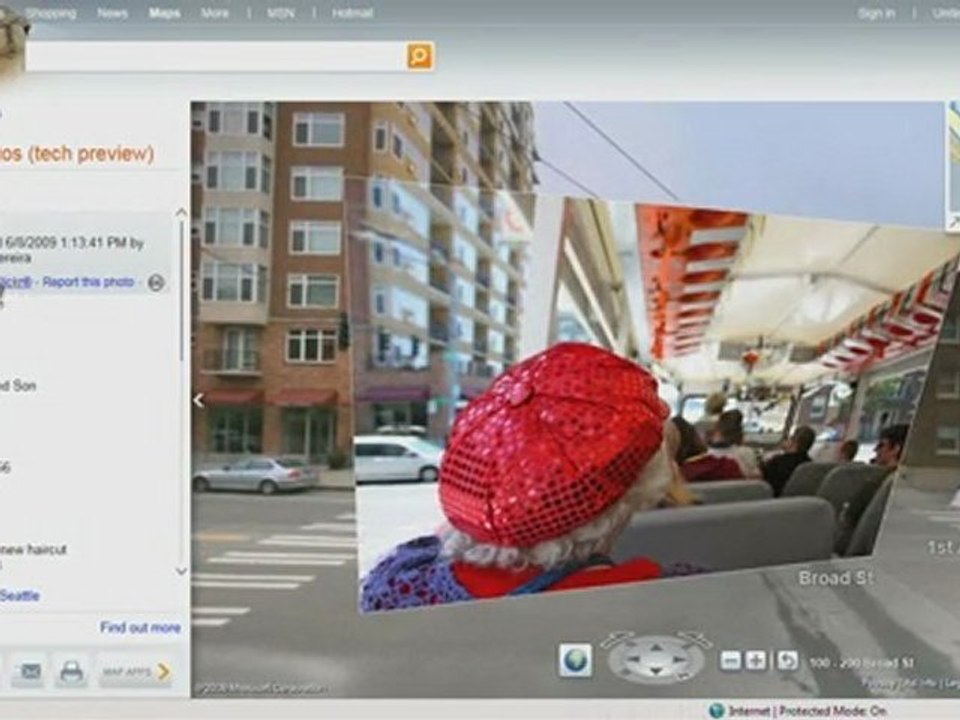
Task: Pan up with the navigation pad arrow
Action: 656,647
